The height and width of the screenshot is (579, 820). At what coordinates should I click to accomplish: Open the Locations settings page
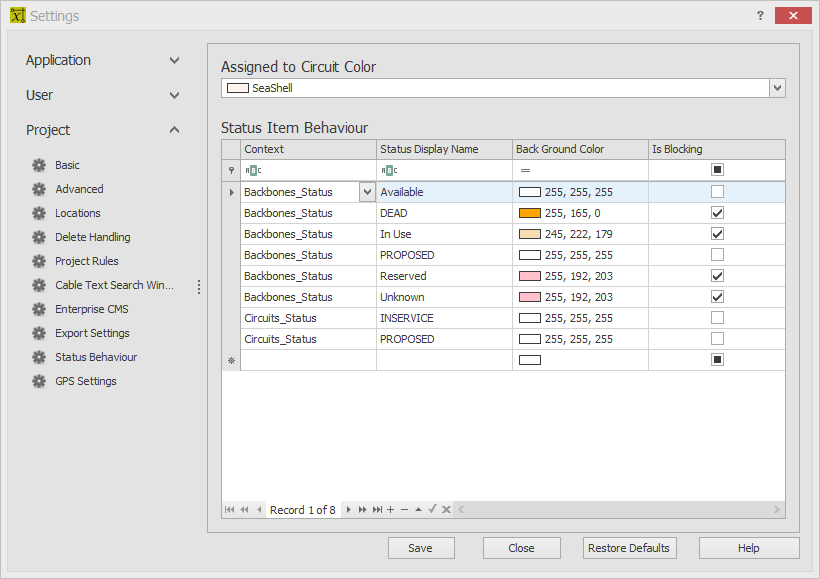(x=77, y=213)
